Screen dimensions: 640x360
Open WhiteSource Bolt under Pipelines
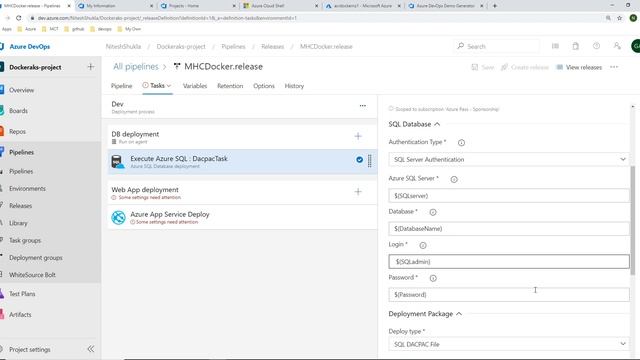click(x=32, y=275)
